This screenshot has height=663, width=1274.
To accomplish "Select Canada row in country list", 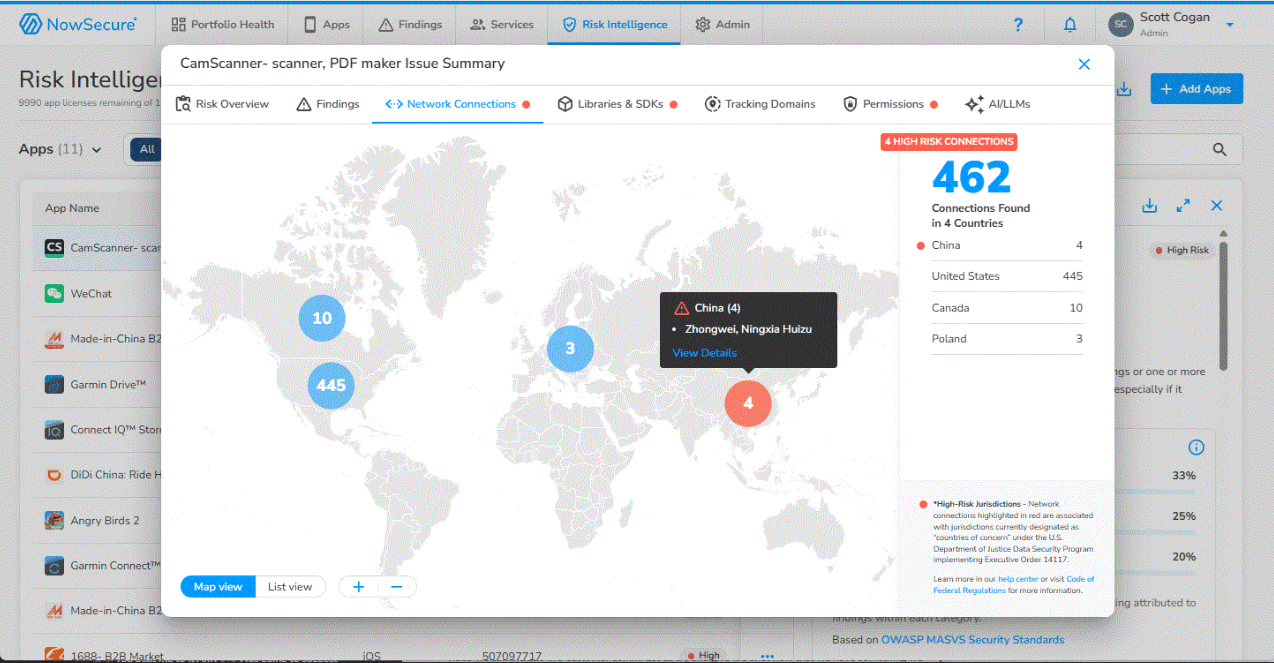I will [1007, 308].
